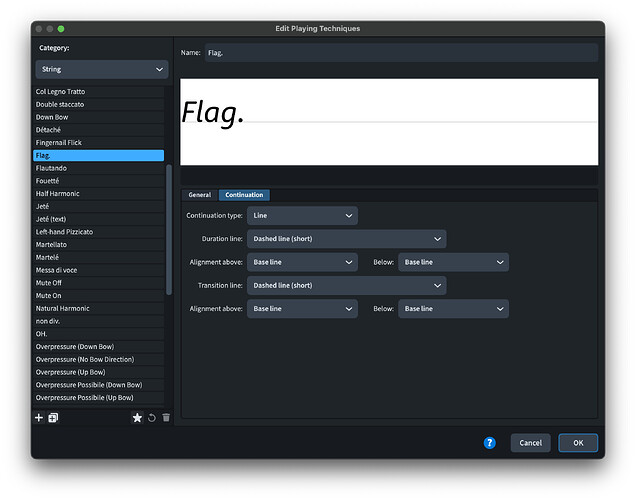Duplicate selected playing technique icon

tap(53, 418)
